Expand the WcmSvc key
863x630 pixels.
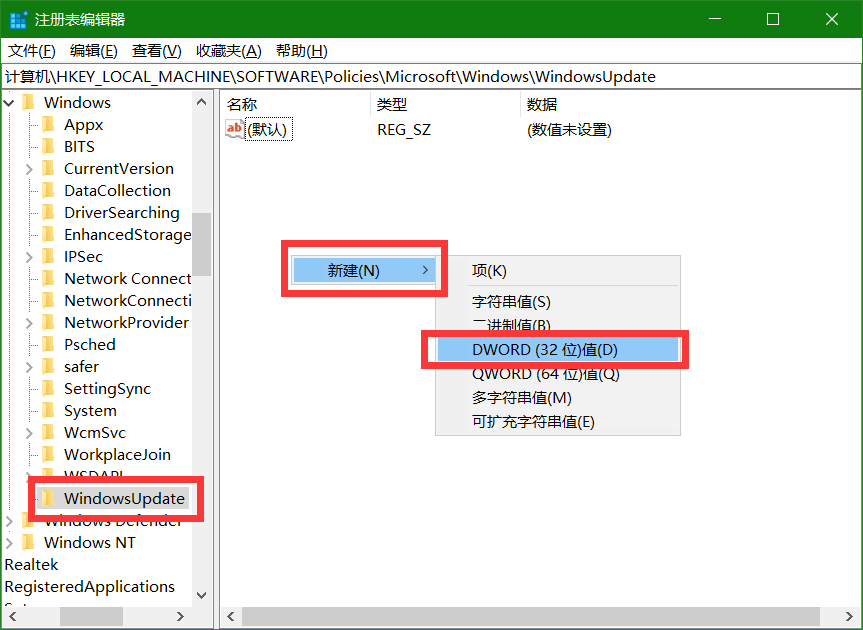tap(29, 433)
